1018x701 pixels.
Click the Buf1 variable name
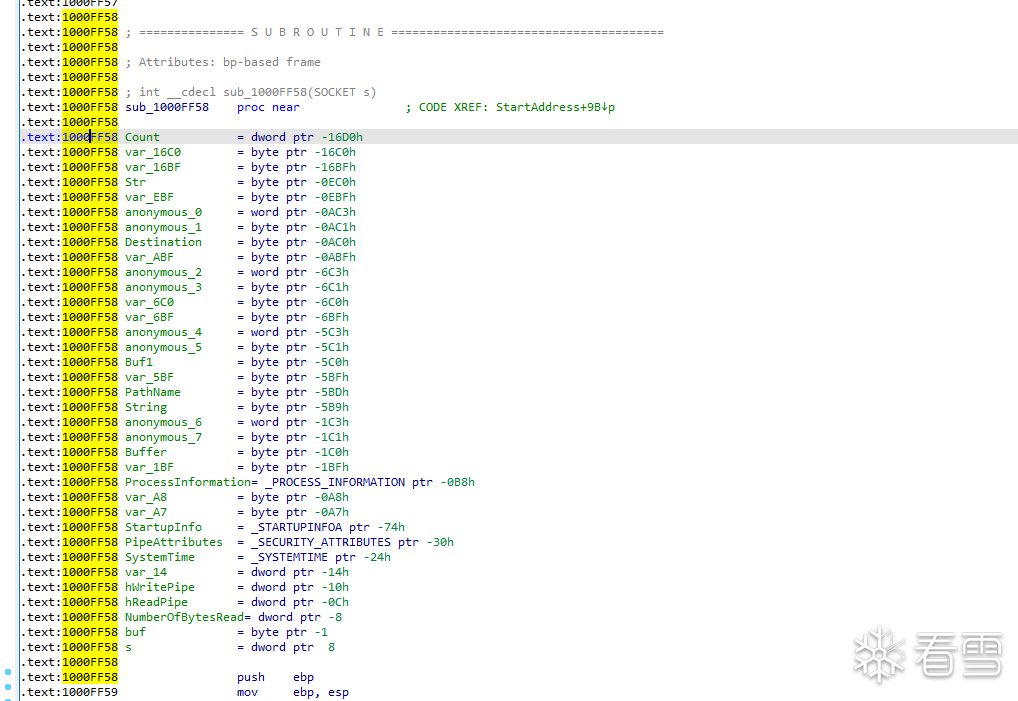pyautogui.click(x=139, y=362)
